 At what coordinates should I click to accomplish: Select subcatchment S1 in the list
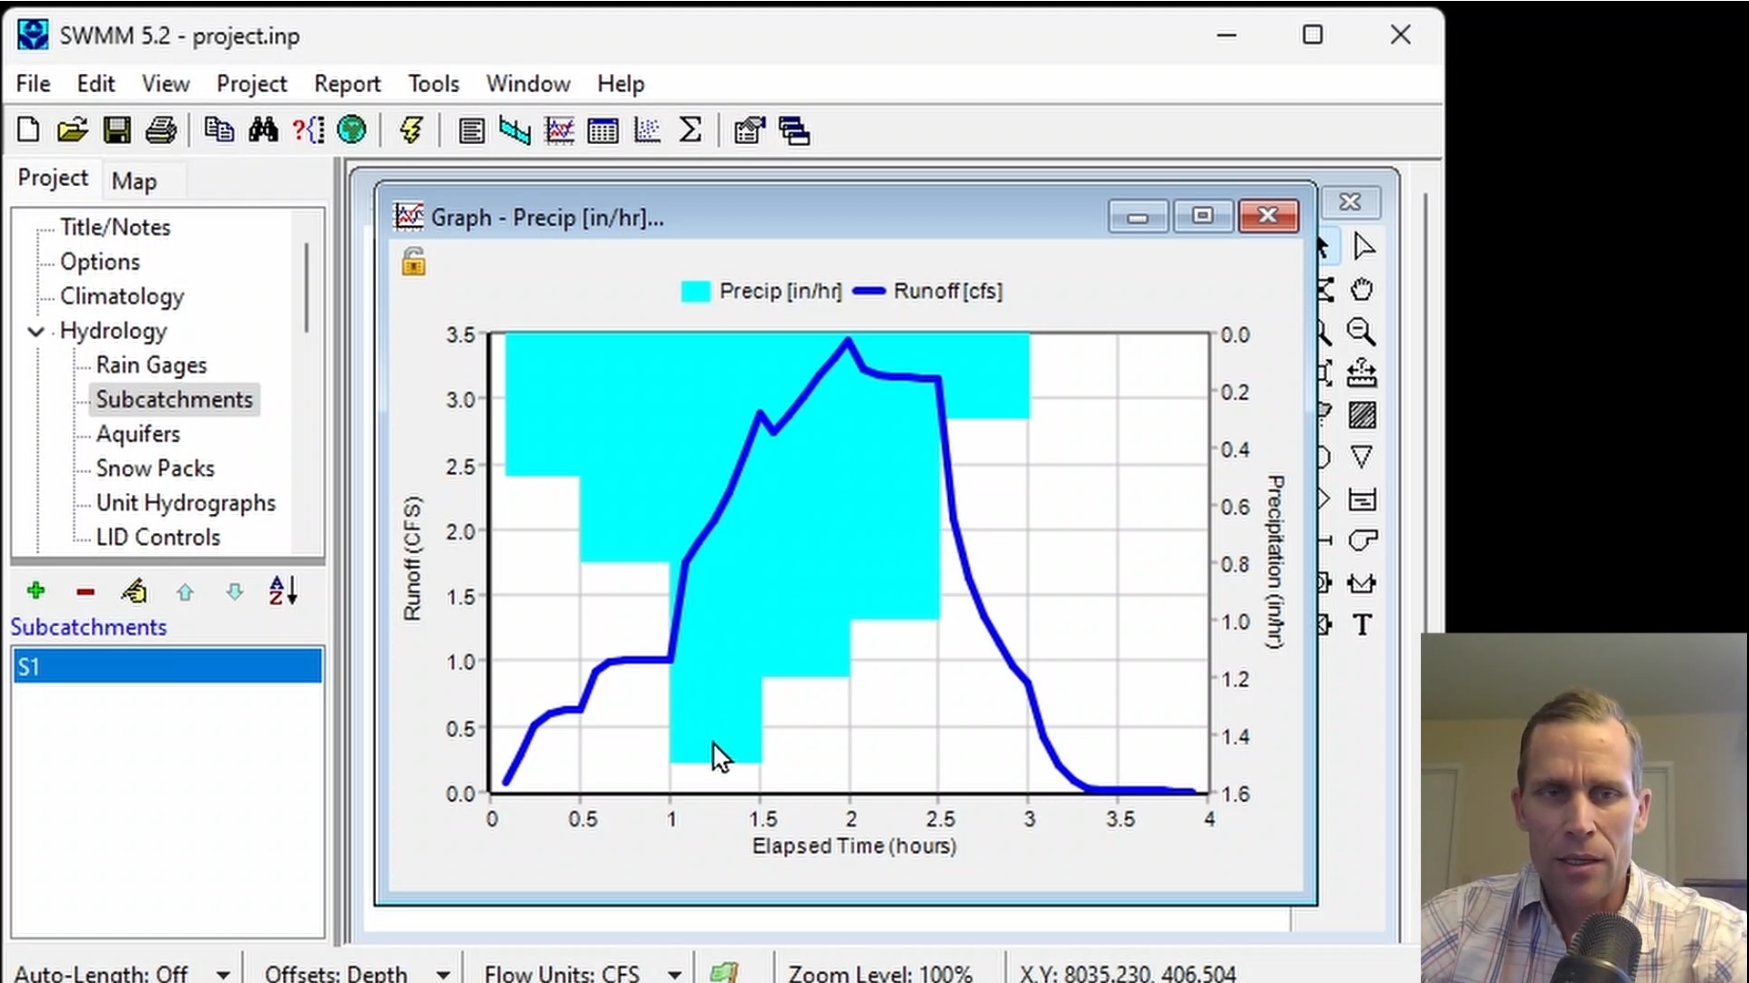click(168, 667)
